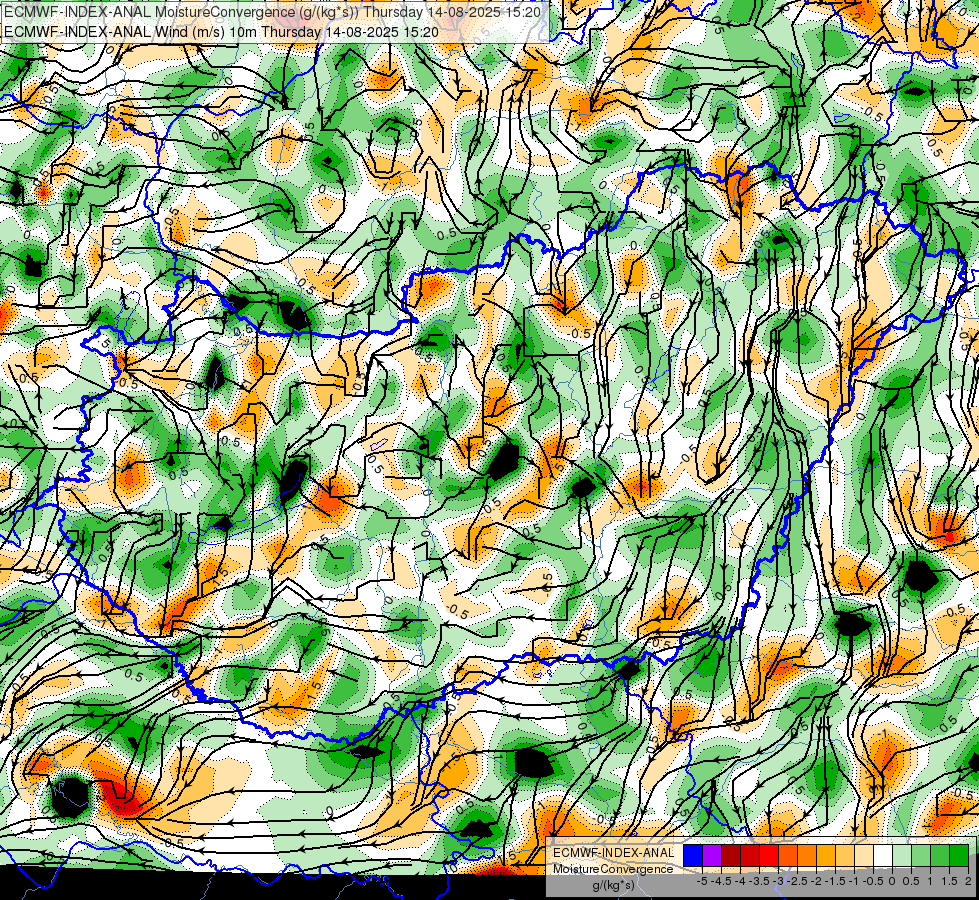Click the white legend color swatch

pyautogui.click(x=883, y=856)
